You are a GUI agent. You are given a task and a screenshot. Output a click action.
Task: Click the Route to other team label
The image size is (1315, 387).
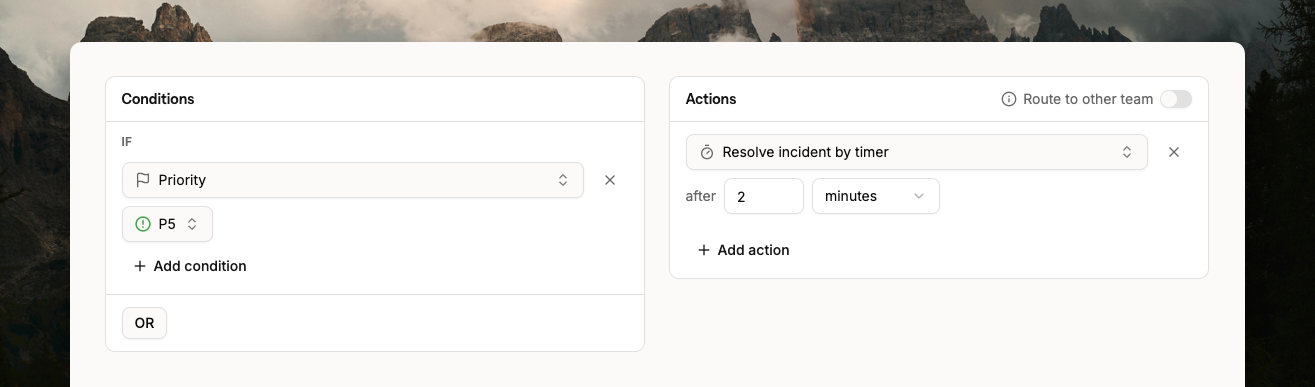[x=1088, y=99]
